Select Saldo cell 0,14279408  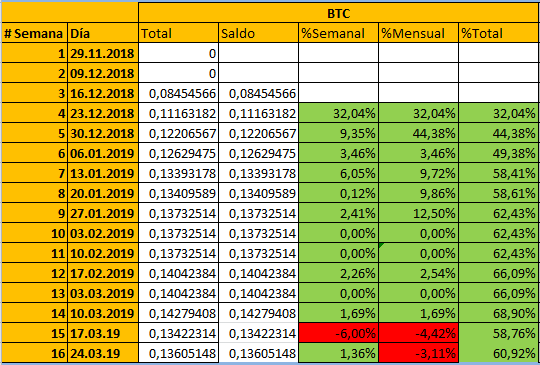(x=258, y=313)
